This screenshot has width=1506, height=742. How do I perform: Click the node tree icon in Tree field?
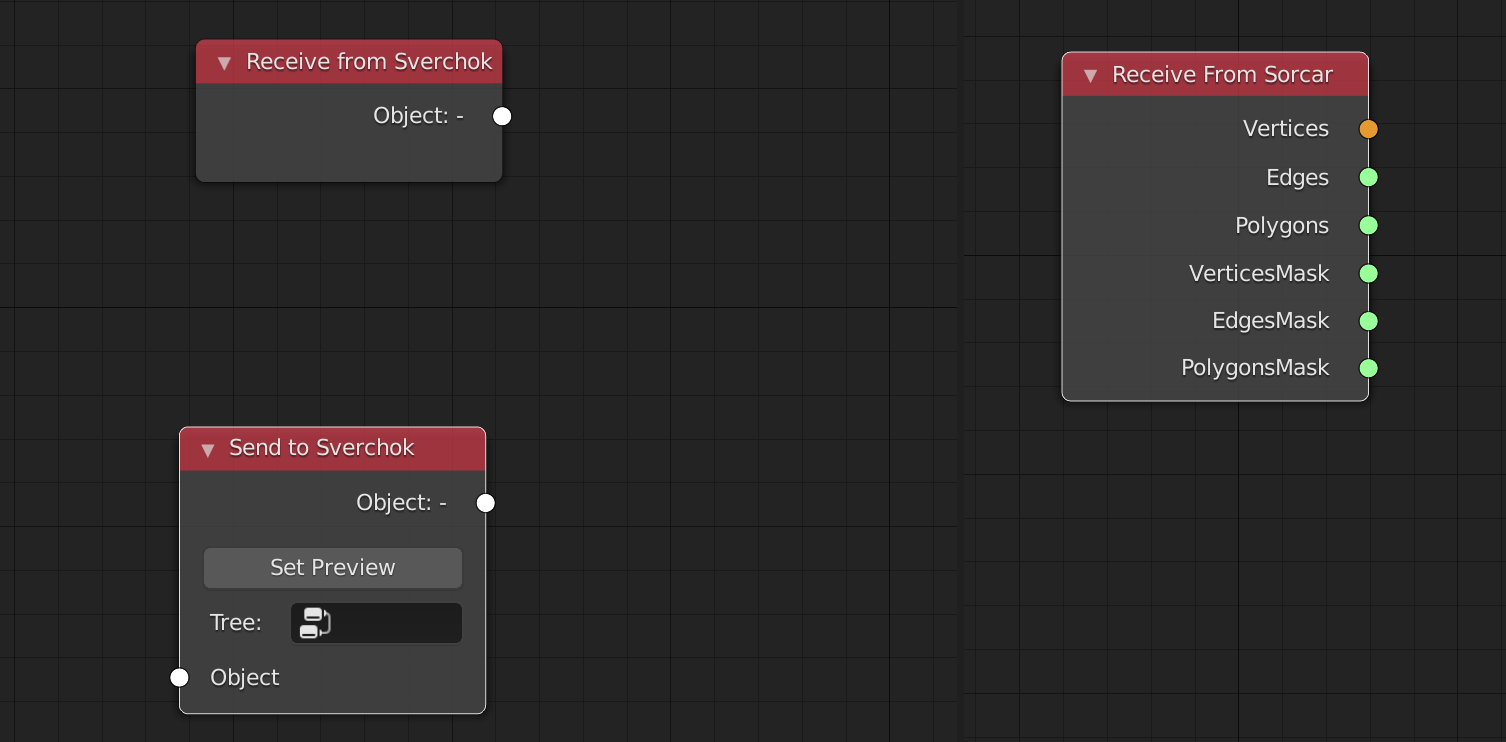coord(315,623)
